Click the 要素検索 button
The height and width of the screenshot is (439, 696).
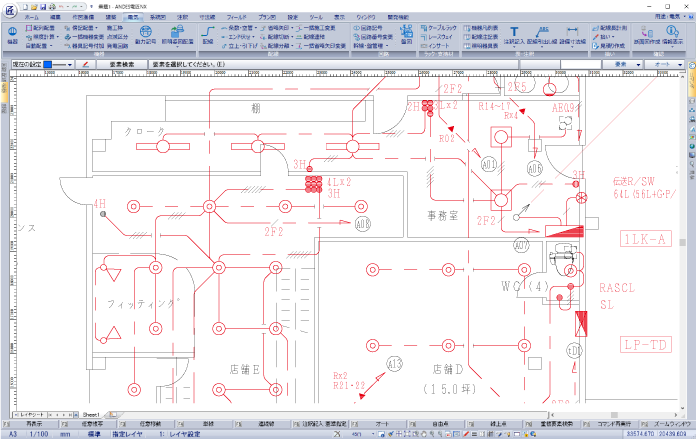click(x=122, y=64)
